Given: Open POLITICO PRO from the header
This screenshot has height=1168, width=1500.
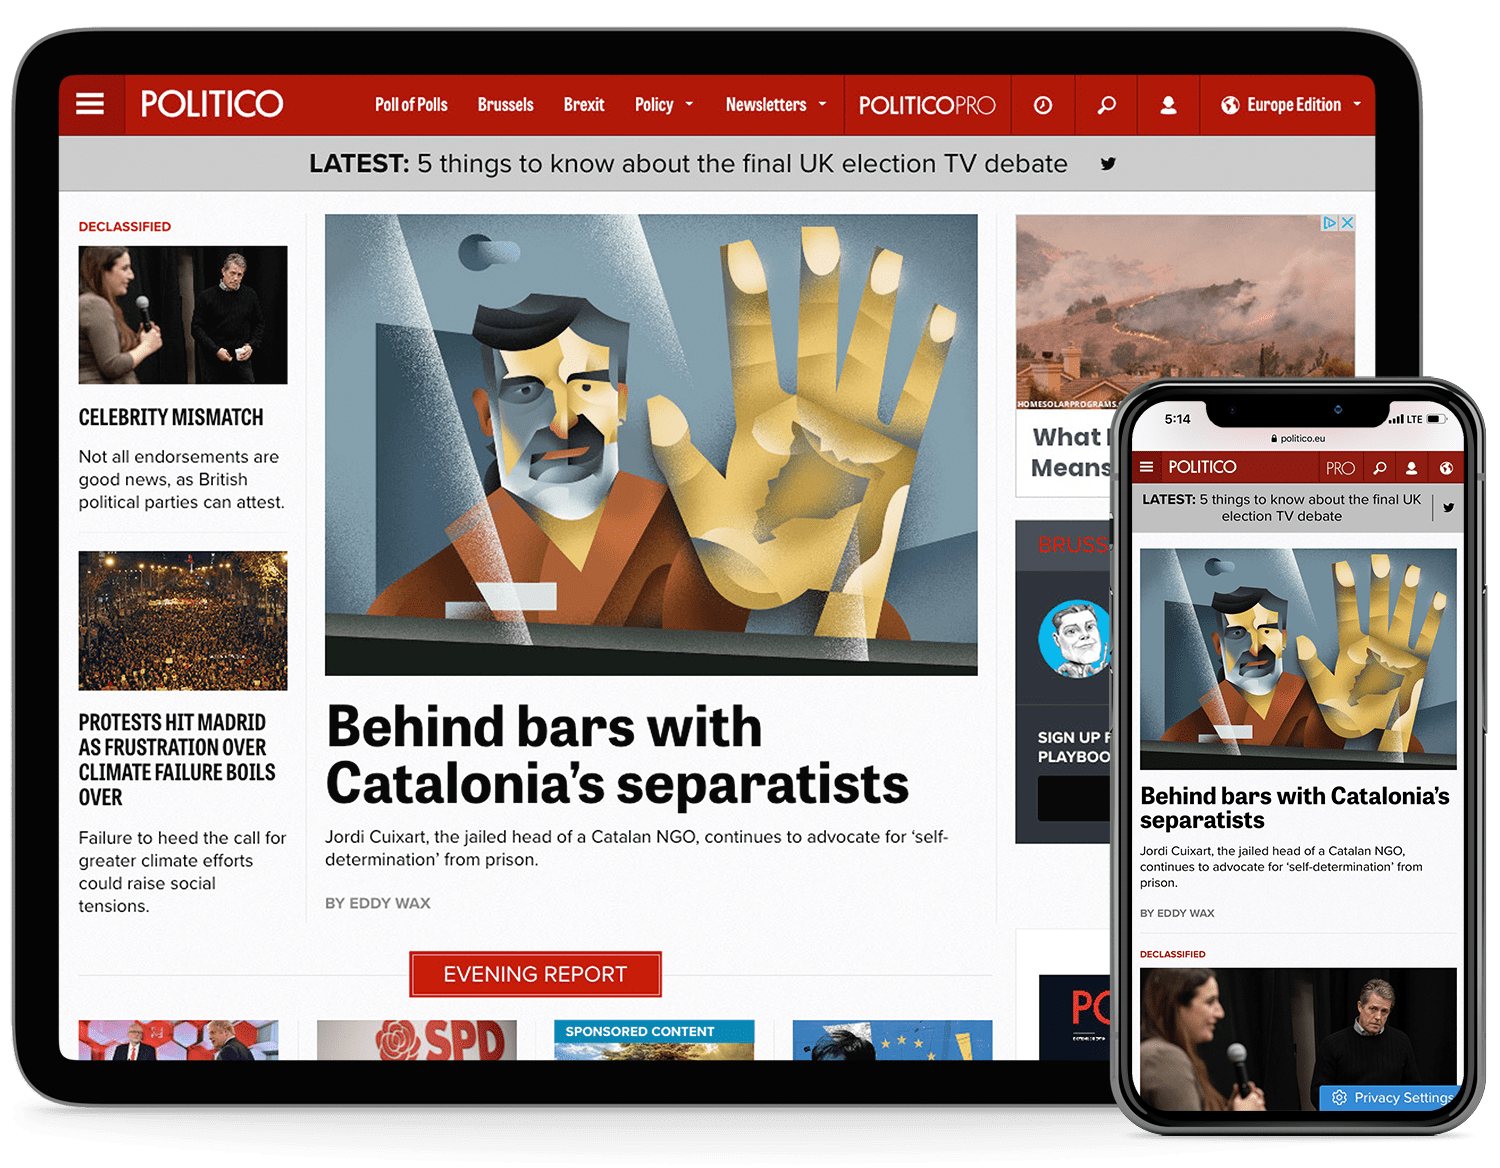Looking at the screenshot, I should (927, 105).
